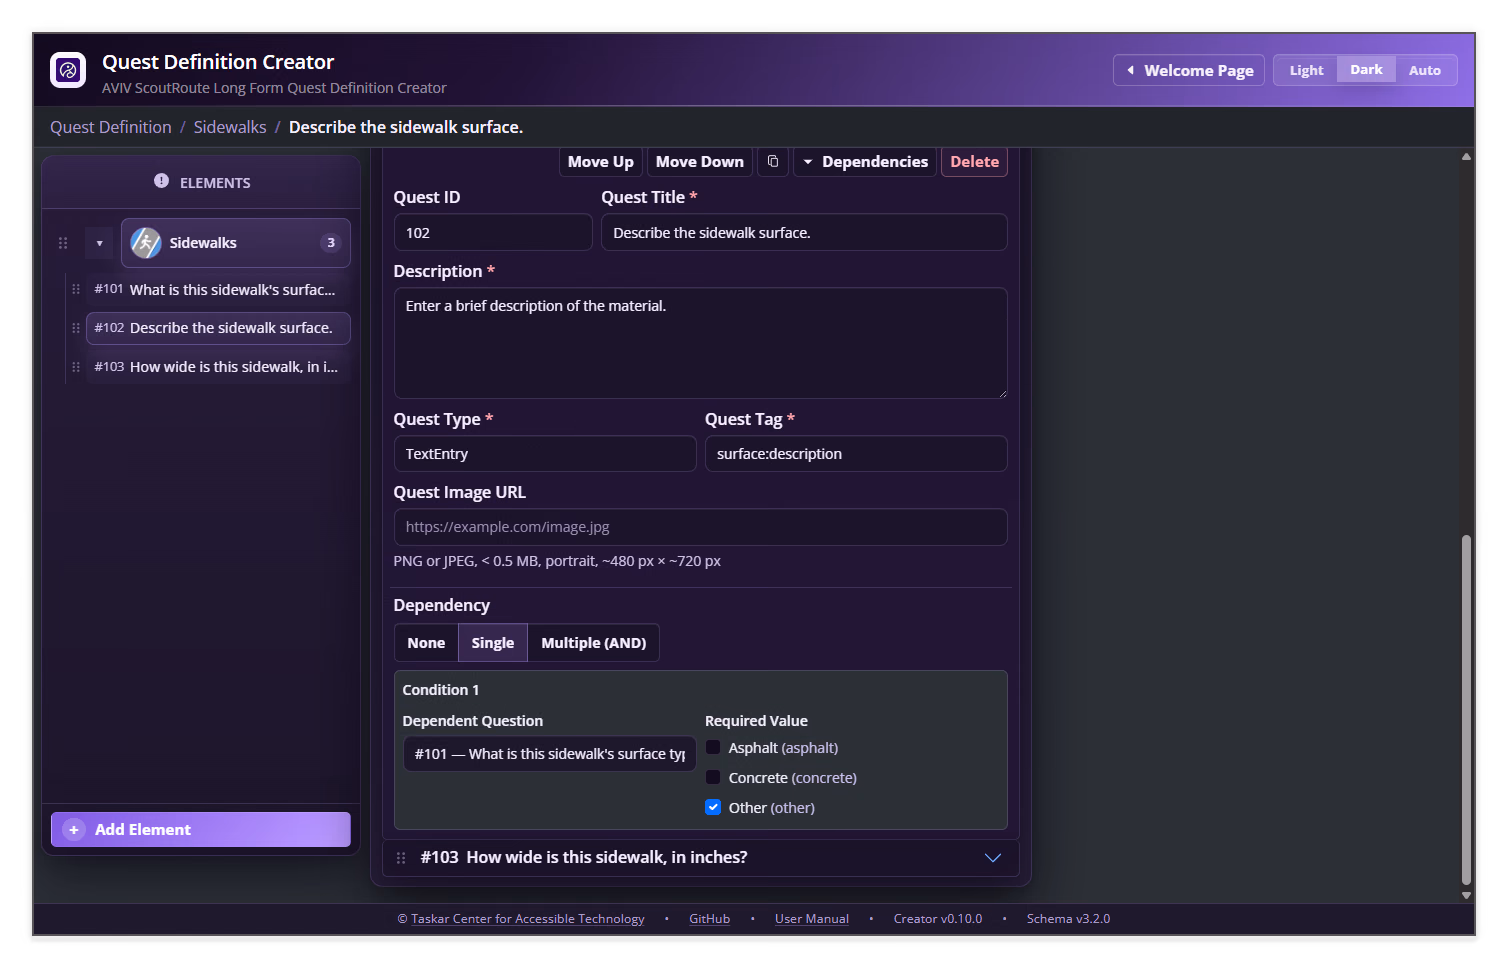Viewport: 1508px width, 968px height.
Task: Click the PNG or JPEG size hint text
Action: tap(557, 561)
